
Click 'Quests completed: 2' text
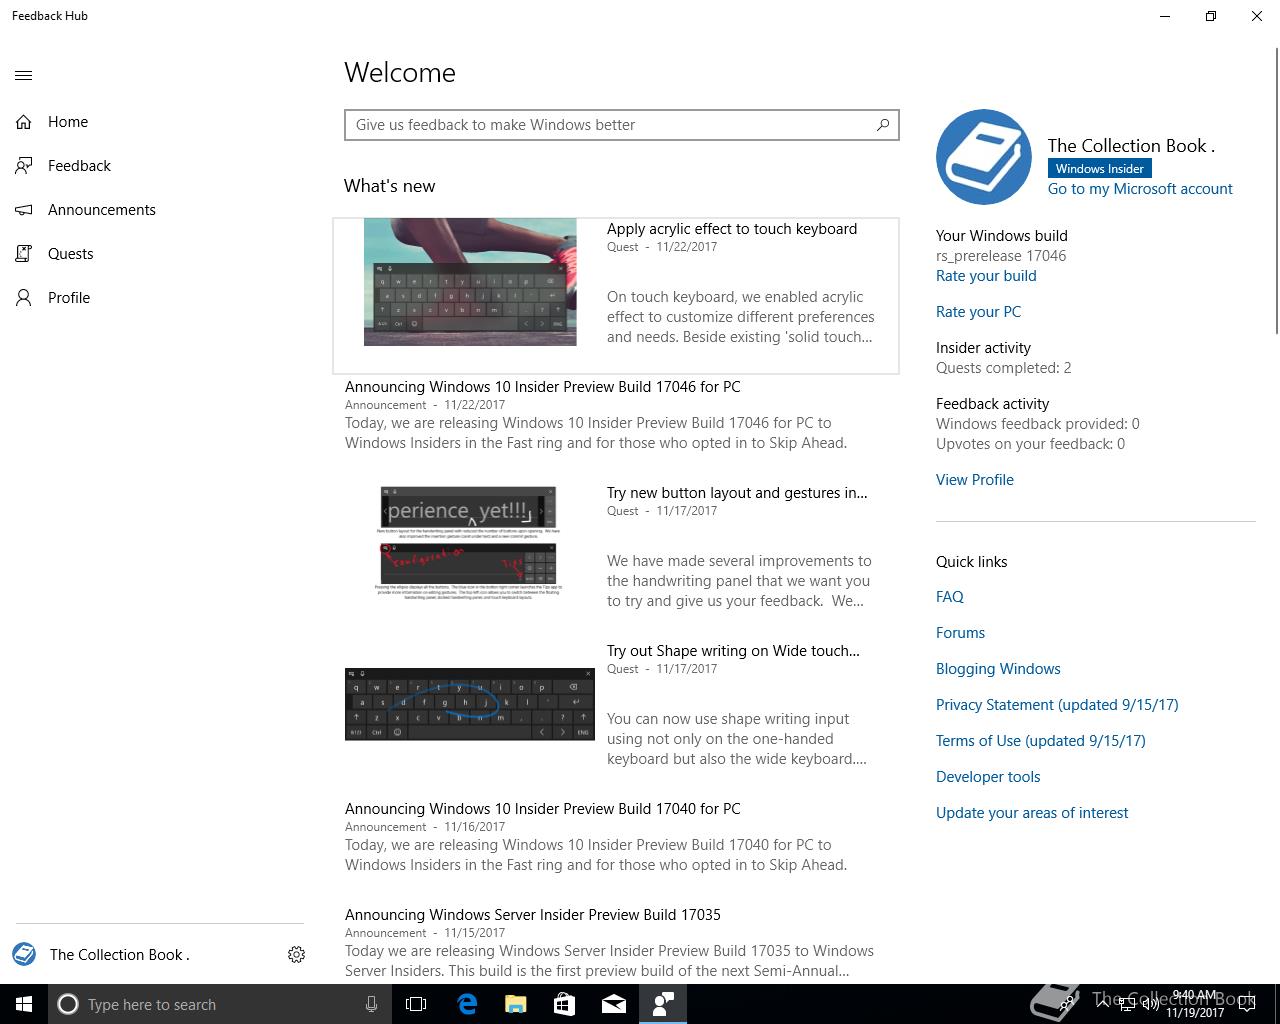[1003, 368]
